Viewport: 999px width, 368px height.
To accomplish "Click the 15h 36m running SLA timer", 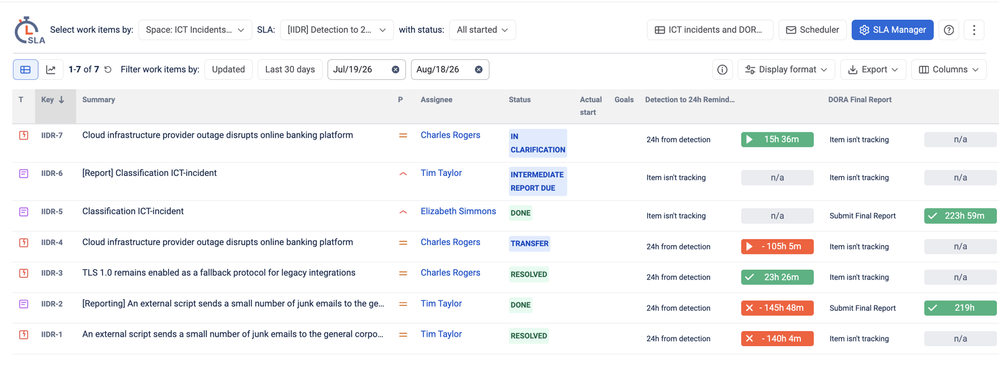I will pos(777,139).
